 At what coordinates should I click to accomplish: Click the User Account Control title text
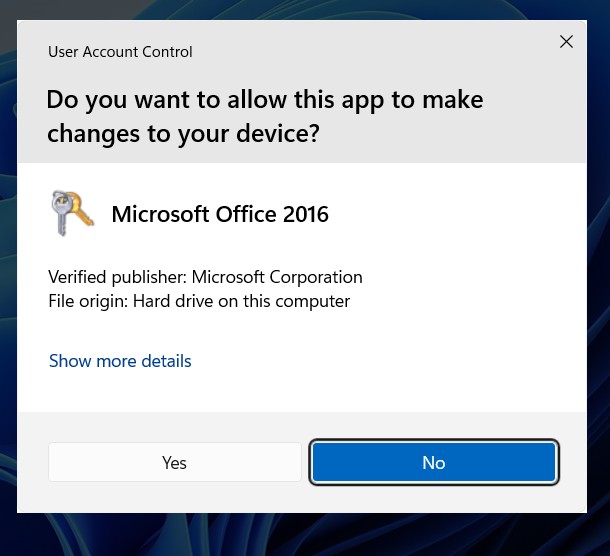pos(120,52)
